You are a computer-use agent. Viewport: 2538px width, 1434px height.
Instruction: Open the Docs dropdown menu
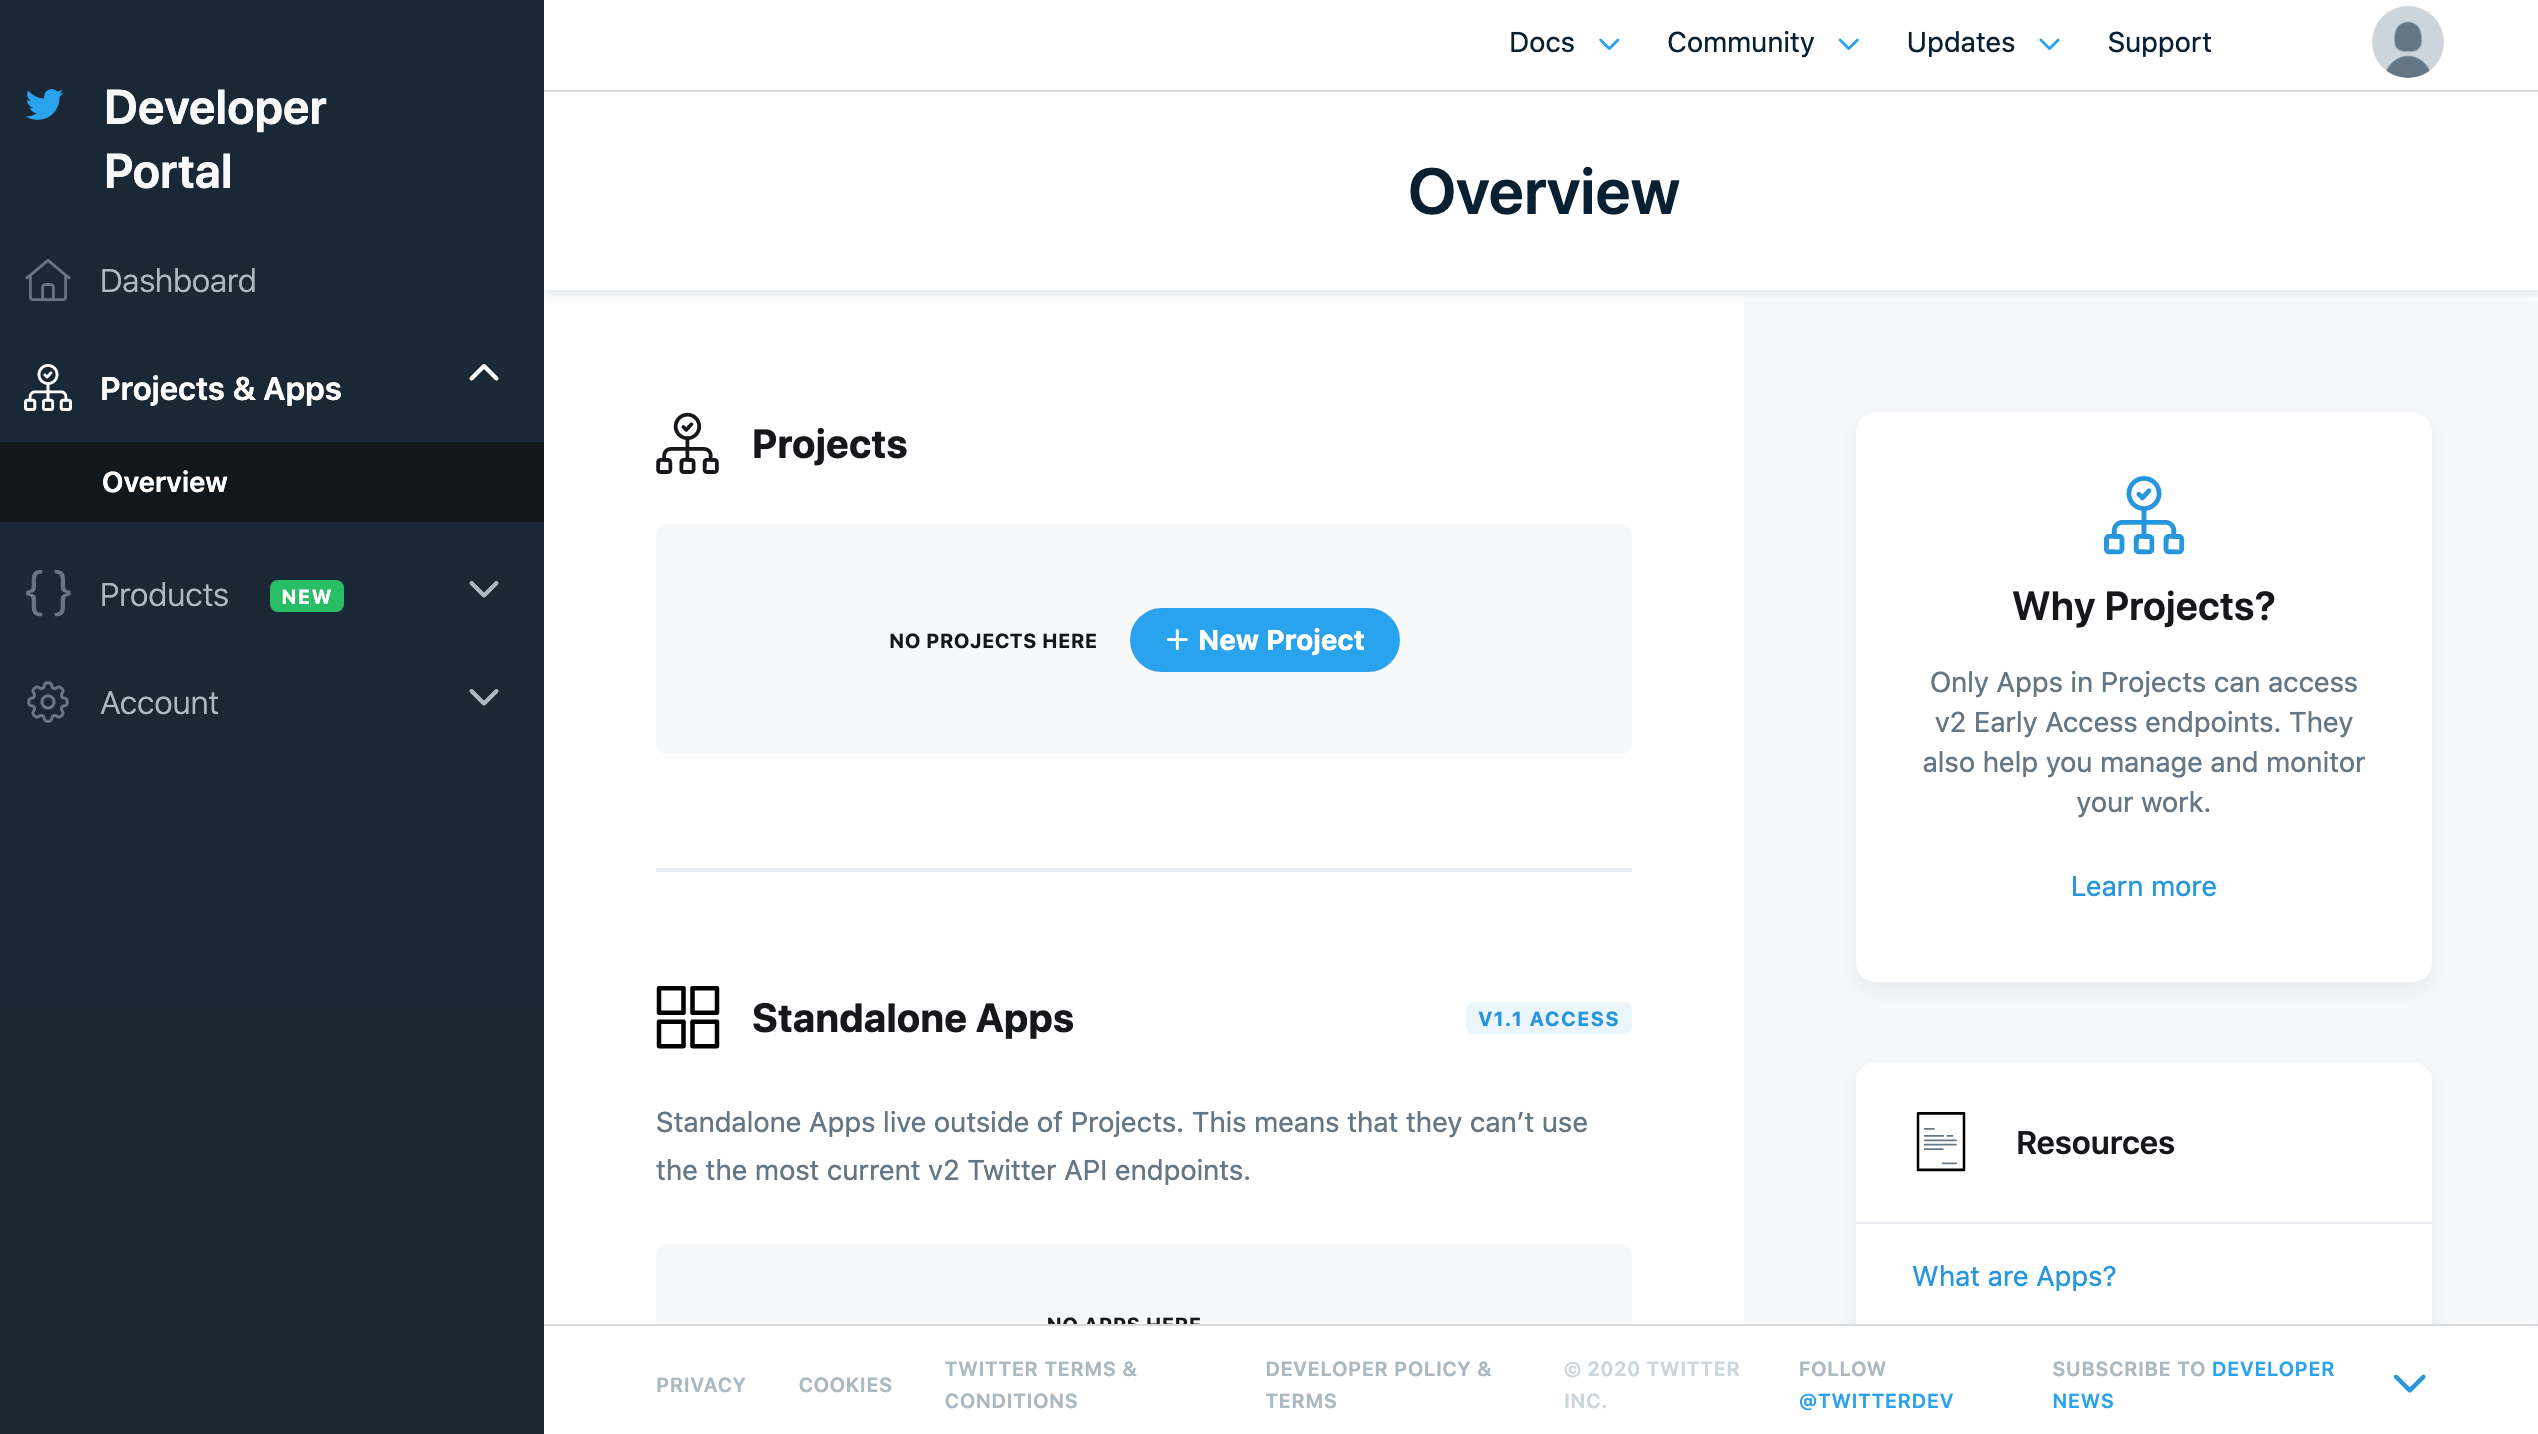click(x=1563, y=43)
